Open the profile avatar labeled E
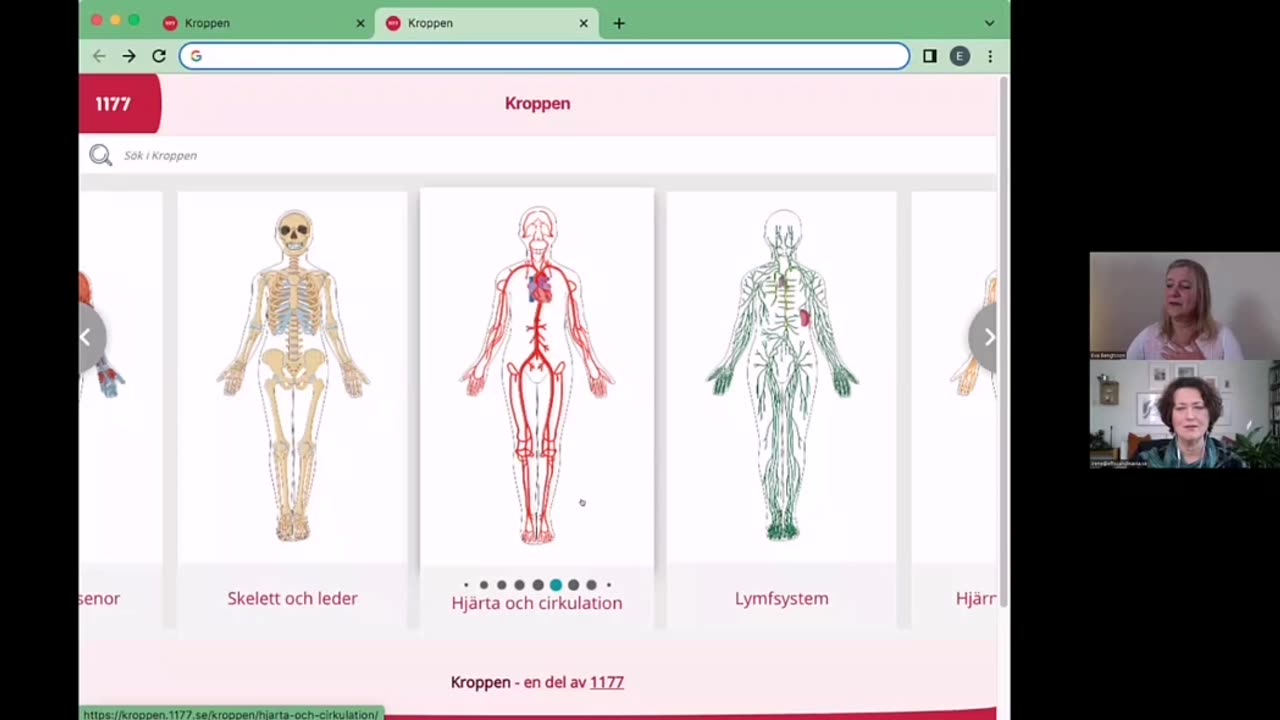This screenshot has width=1280, height=720. [960, 56]
